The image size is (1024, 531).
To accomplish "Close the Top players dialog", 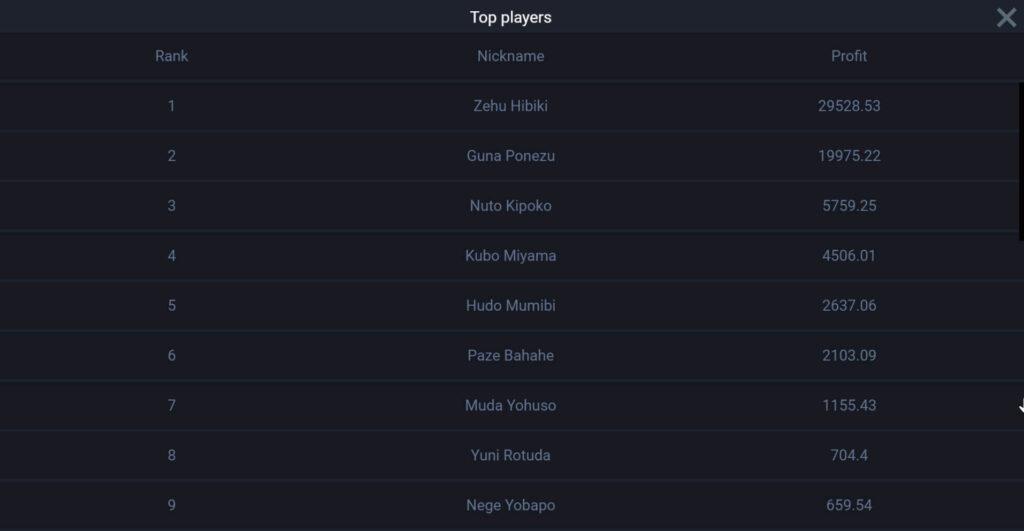I will tap(1006, 18).
